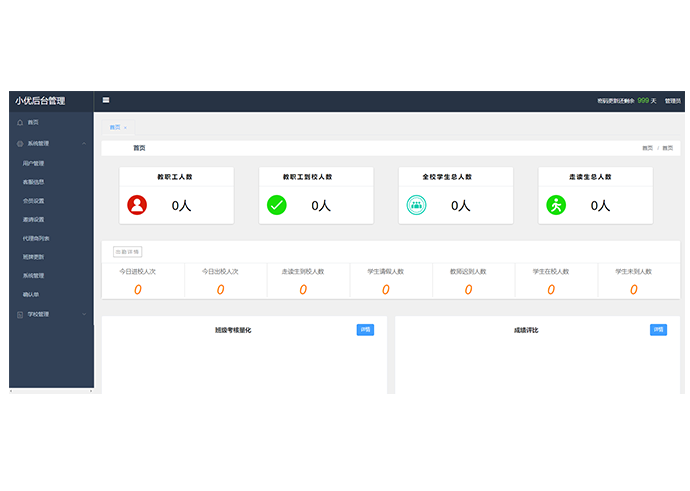The width and height of the screenshot is (690, 491).
Task: Click the green running figure icon in 走读生总人数 card
Action: tap(556, 205)
